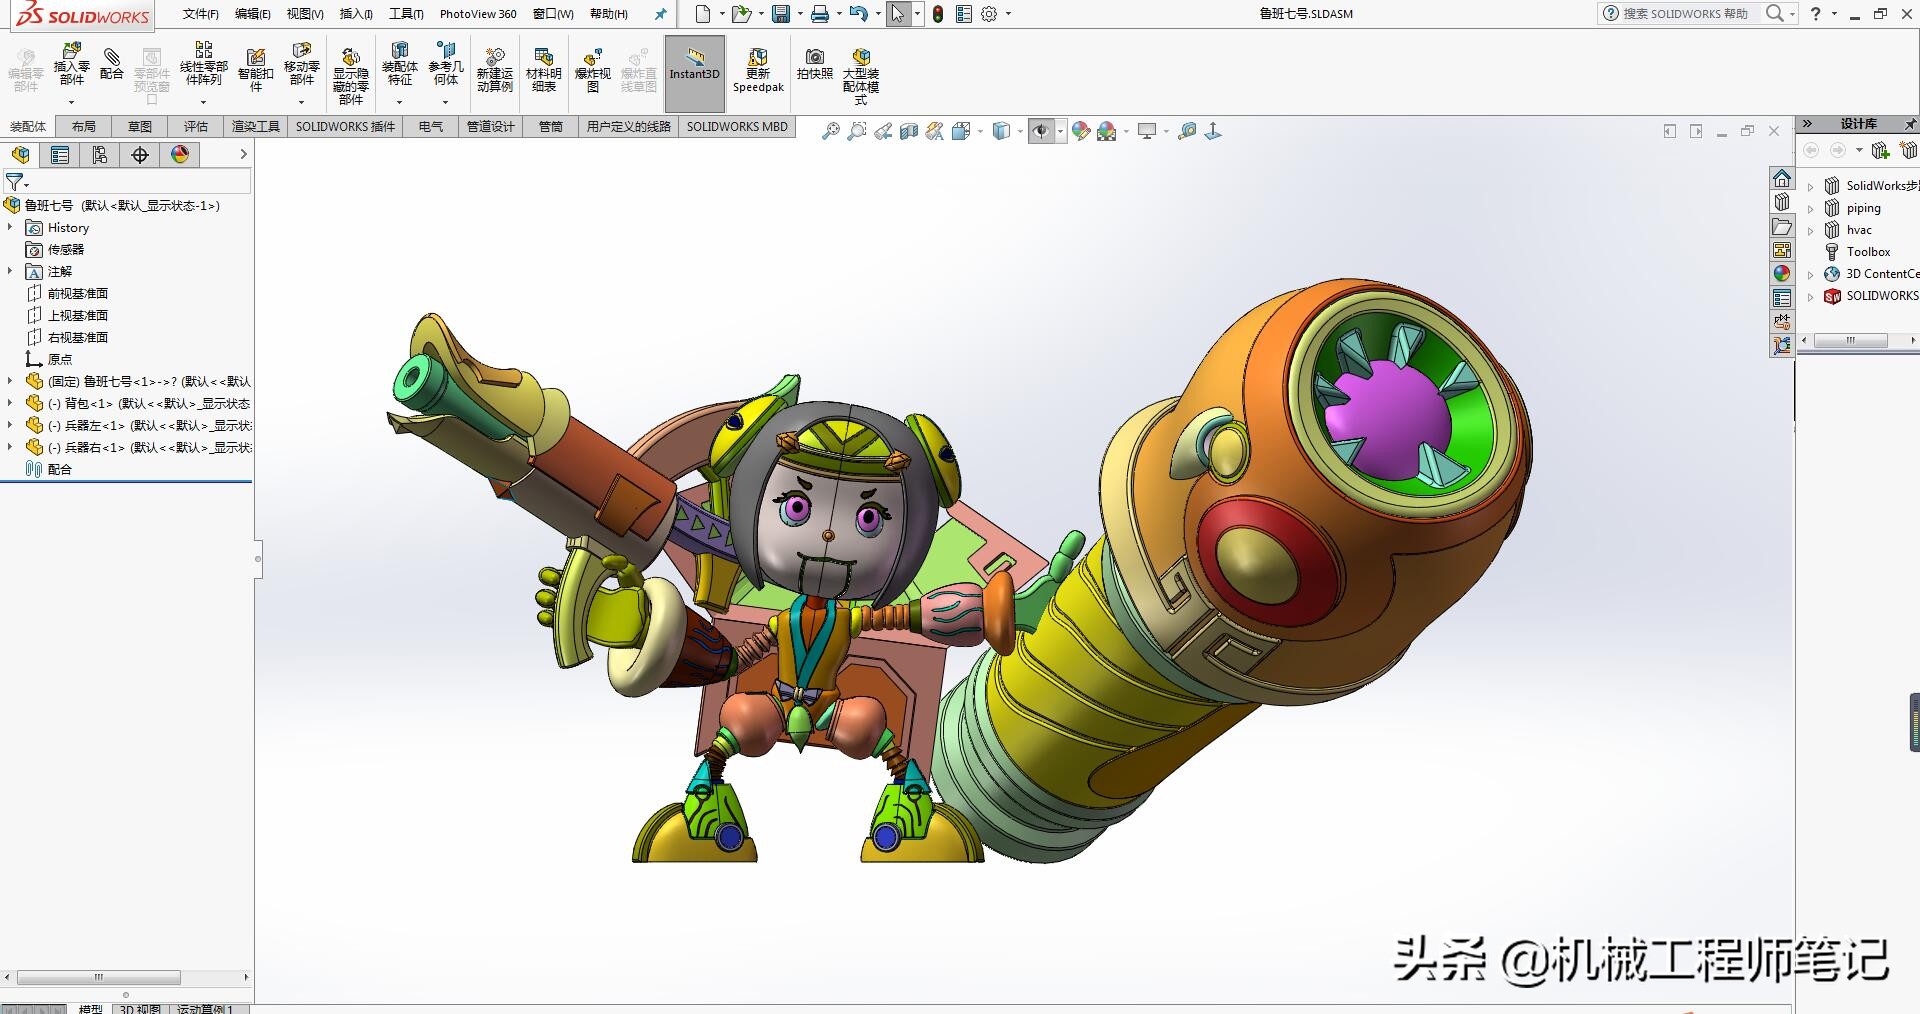Select the 测量 (Measure) tool in heads-up toolbar

pos(1188,131)
